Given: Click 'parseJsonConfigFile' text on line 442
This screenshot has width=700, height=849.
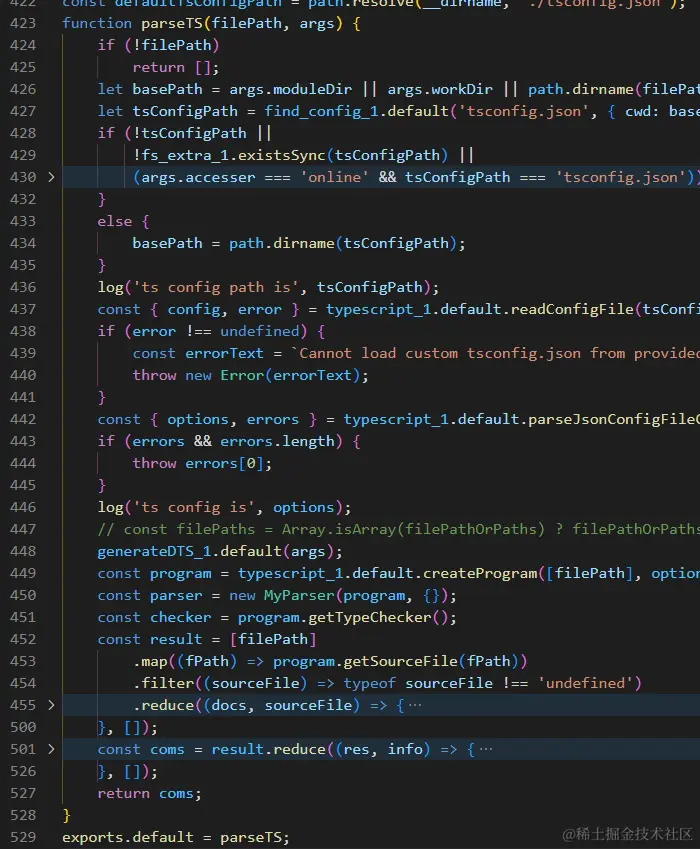Looking at the screenshot, I should 611,419.
